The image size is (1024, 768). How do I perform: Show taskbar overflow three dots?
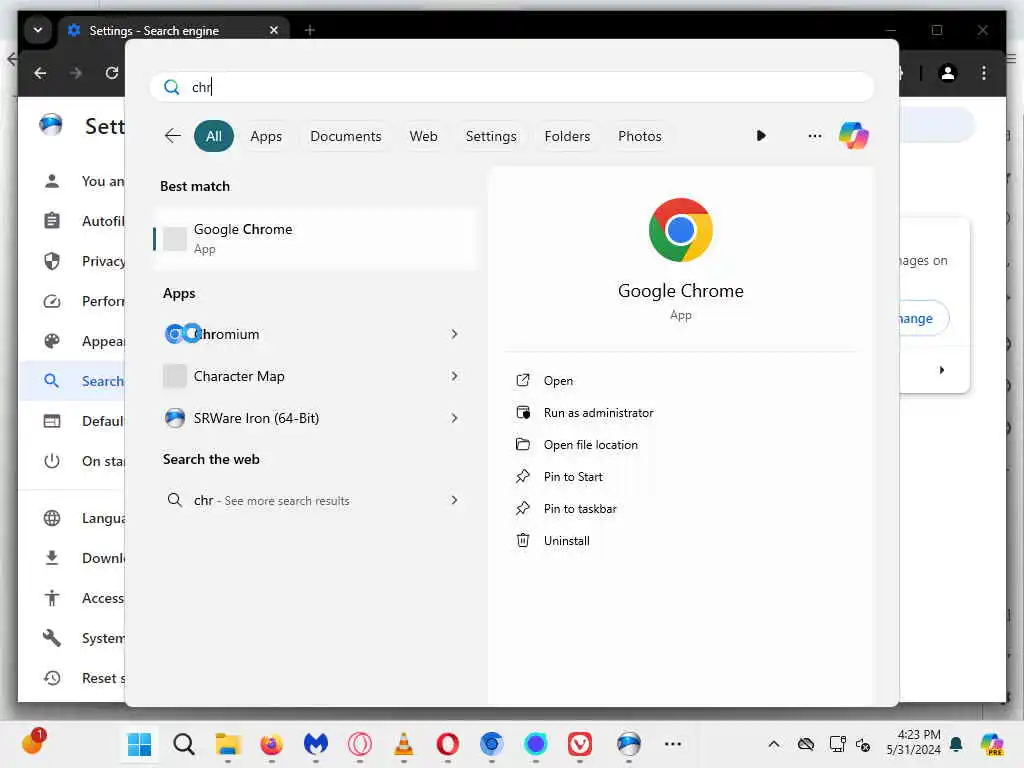click(x=673, y=744)
